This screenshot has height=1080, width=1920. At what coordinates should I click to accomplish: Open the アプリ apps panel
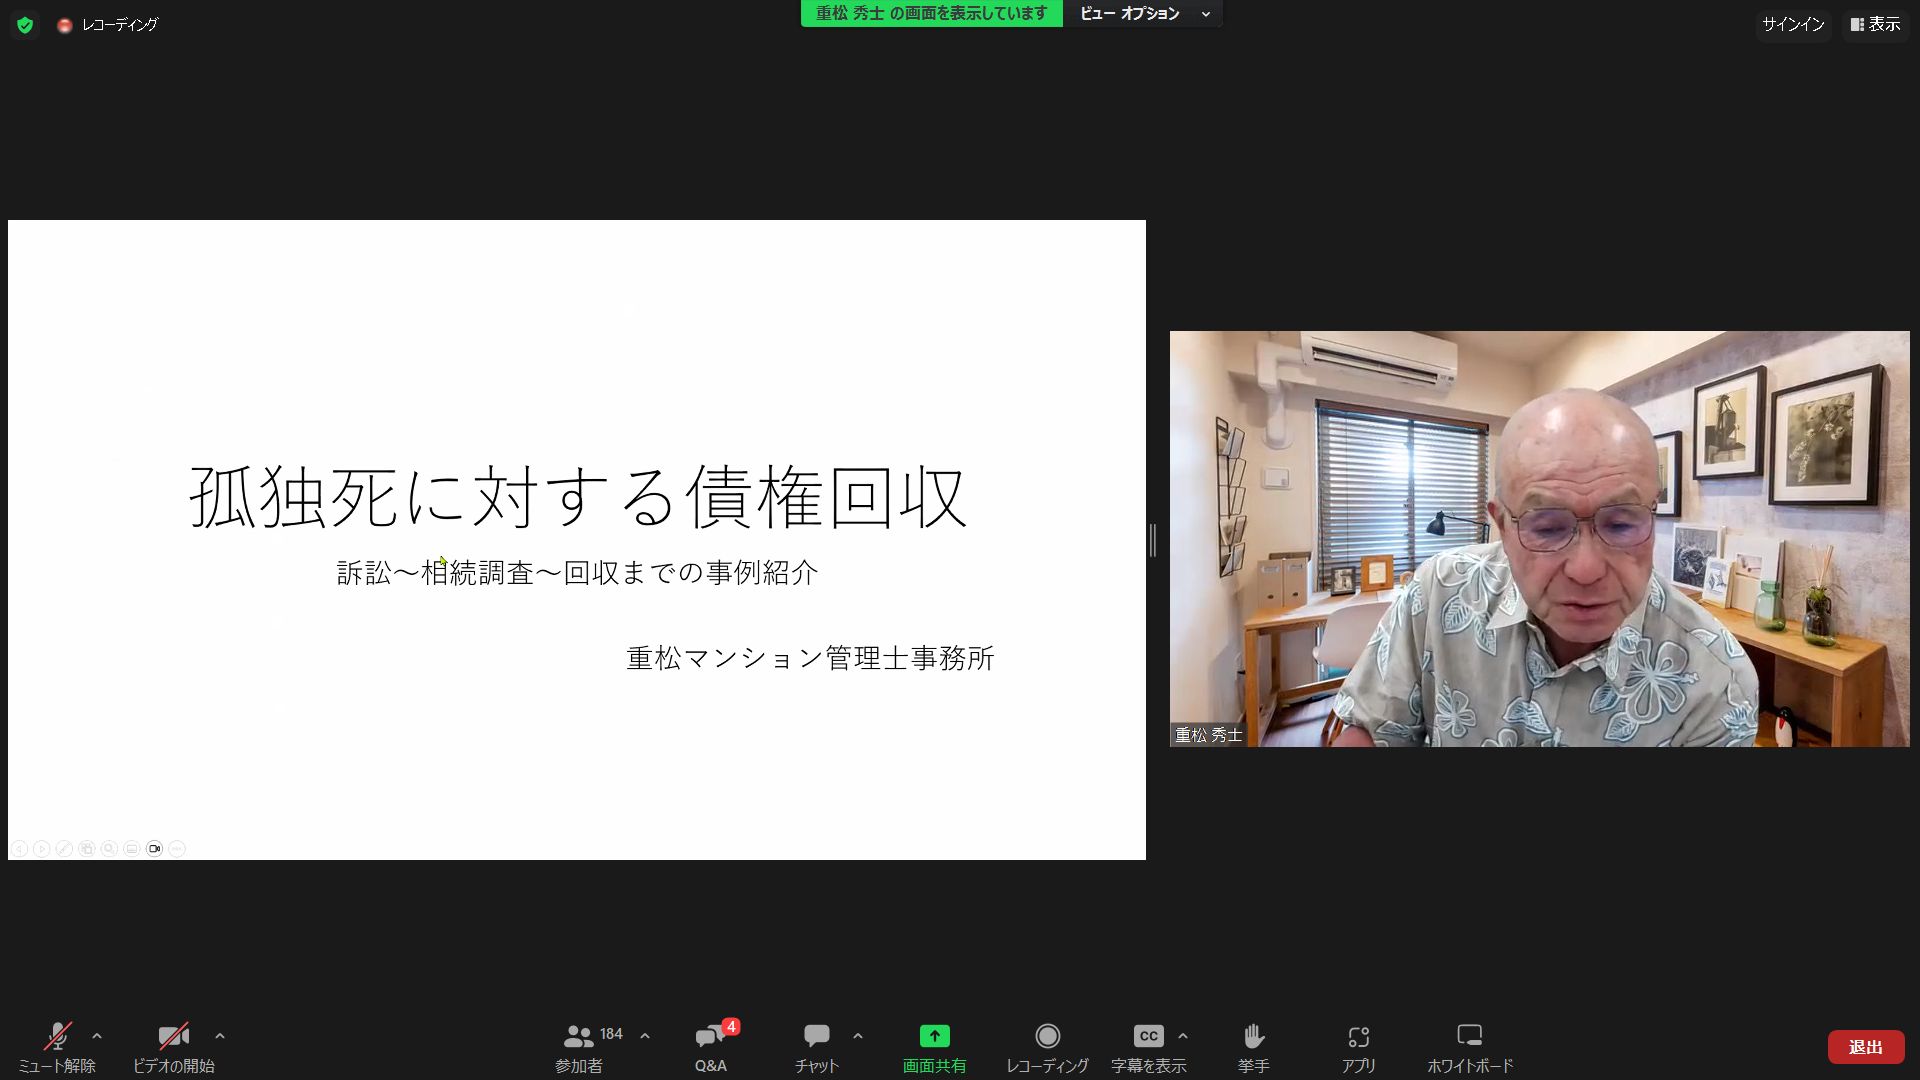tap(1358, 1047)
